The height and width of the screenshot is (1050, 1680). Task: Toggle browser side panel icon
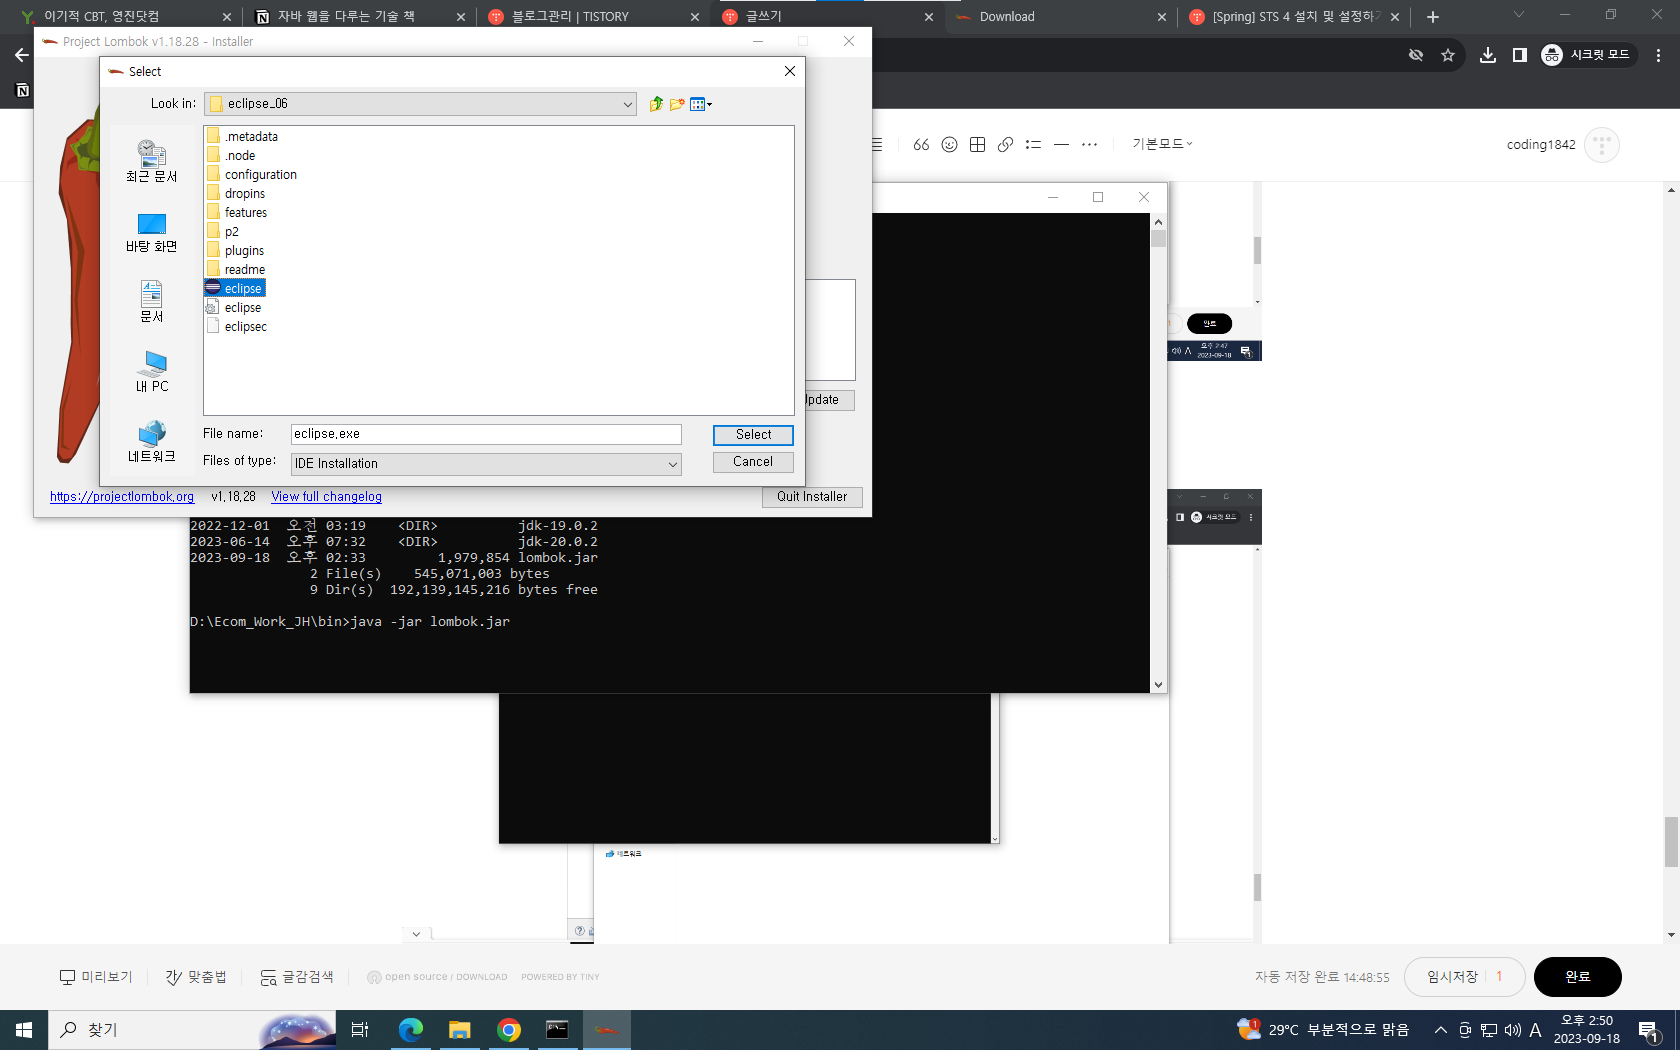pos(1520,55)
